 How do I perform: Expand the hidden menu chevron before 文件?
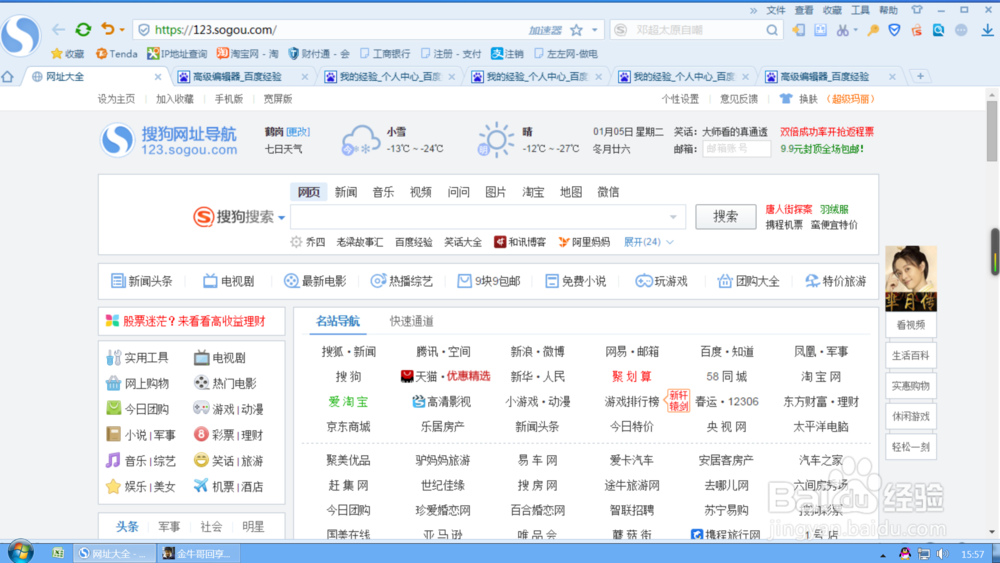click(753, 10)
